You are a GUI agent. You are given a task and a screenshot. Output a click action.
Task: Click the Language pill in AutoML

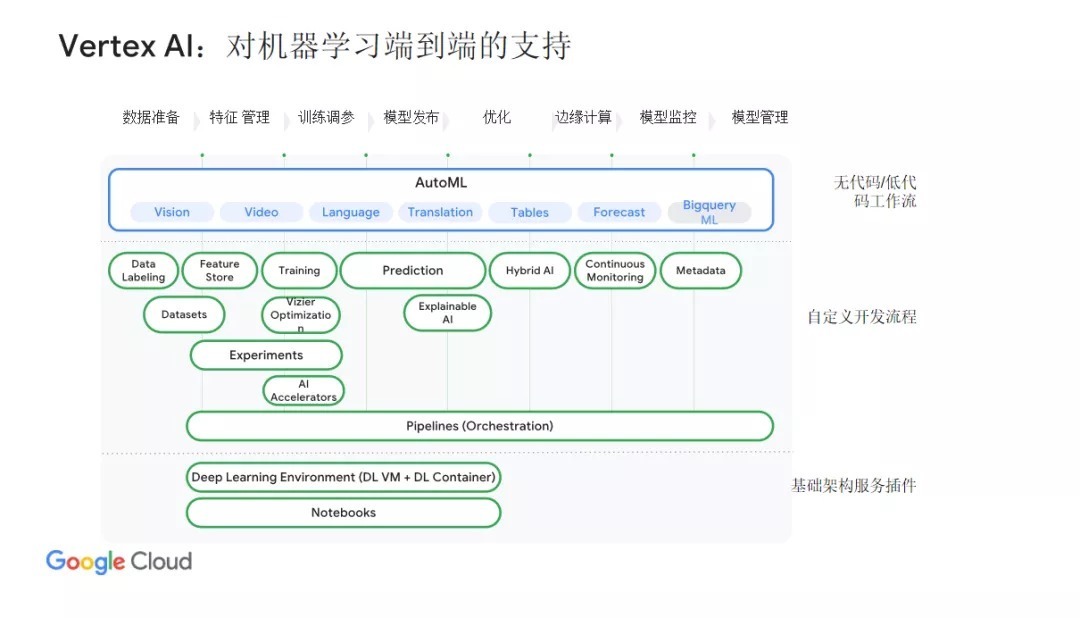point(351,212)
